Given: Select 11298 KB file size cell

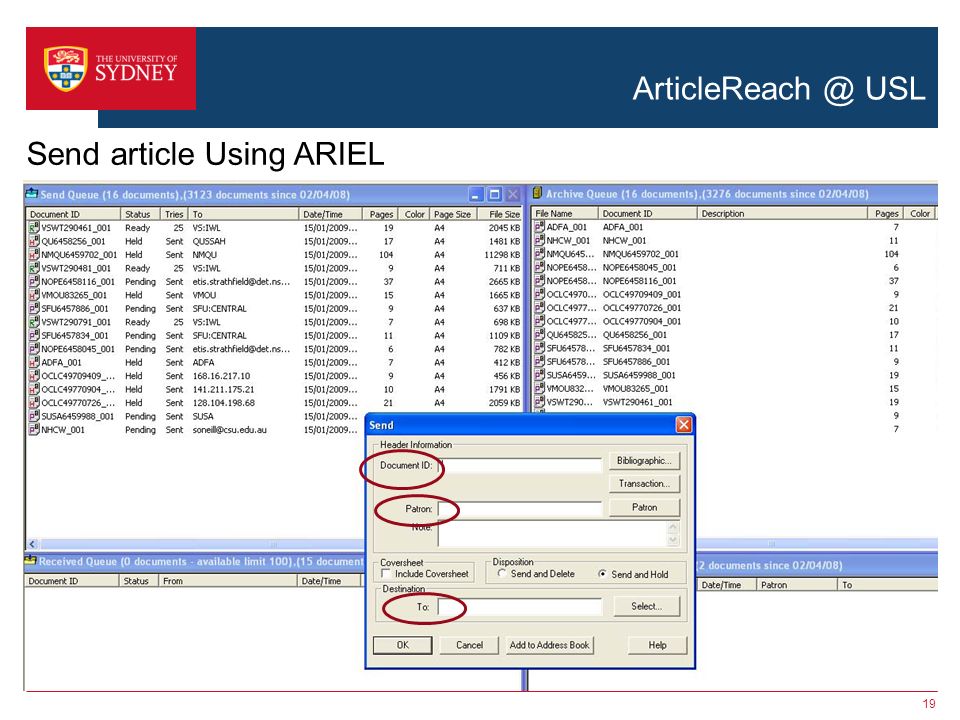Looking at the screenshot, I should [501, 255].
